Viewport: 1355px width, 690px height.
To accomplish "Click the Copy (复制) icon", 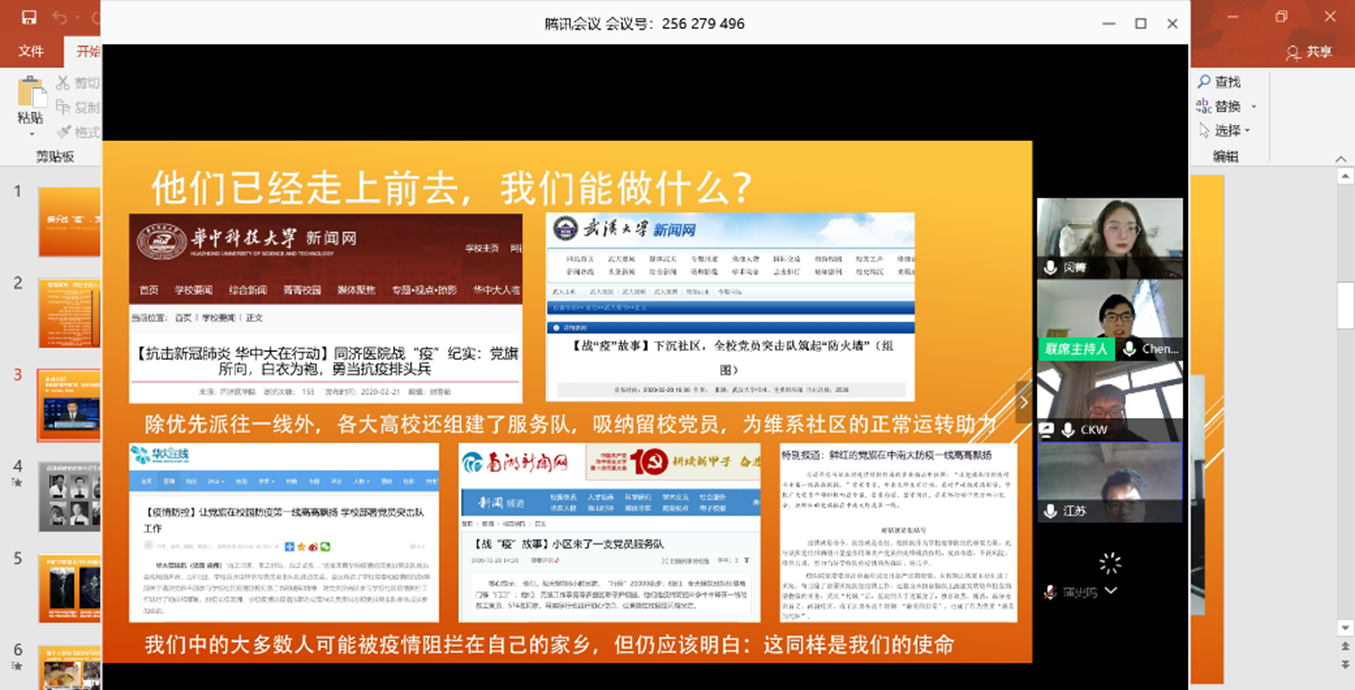I will click(x=64, y=107).
